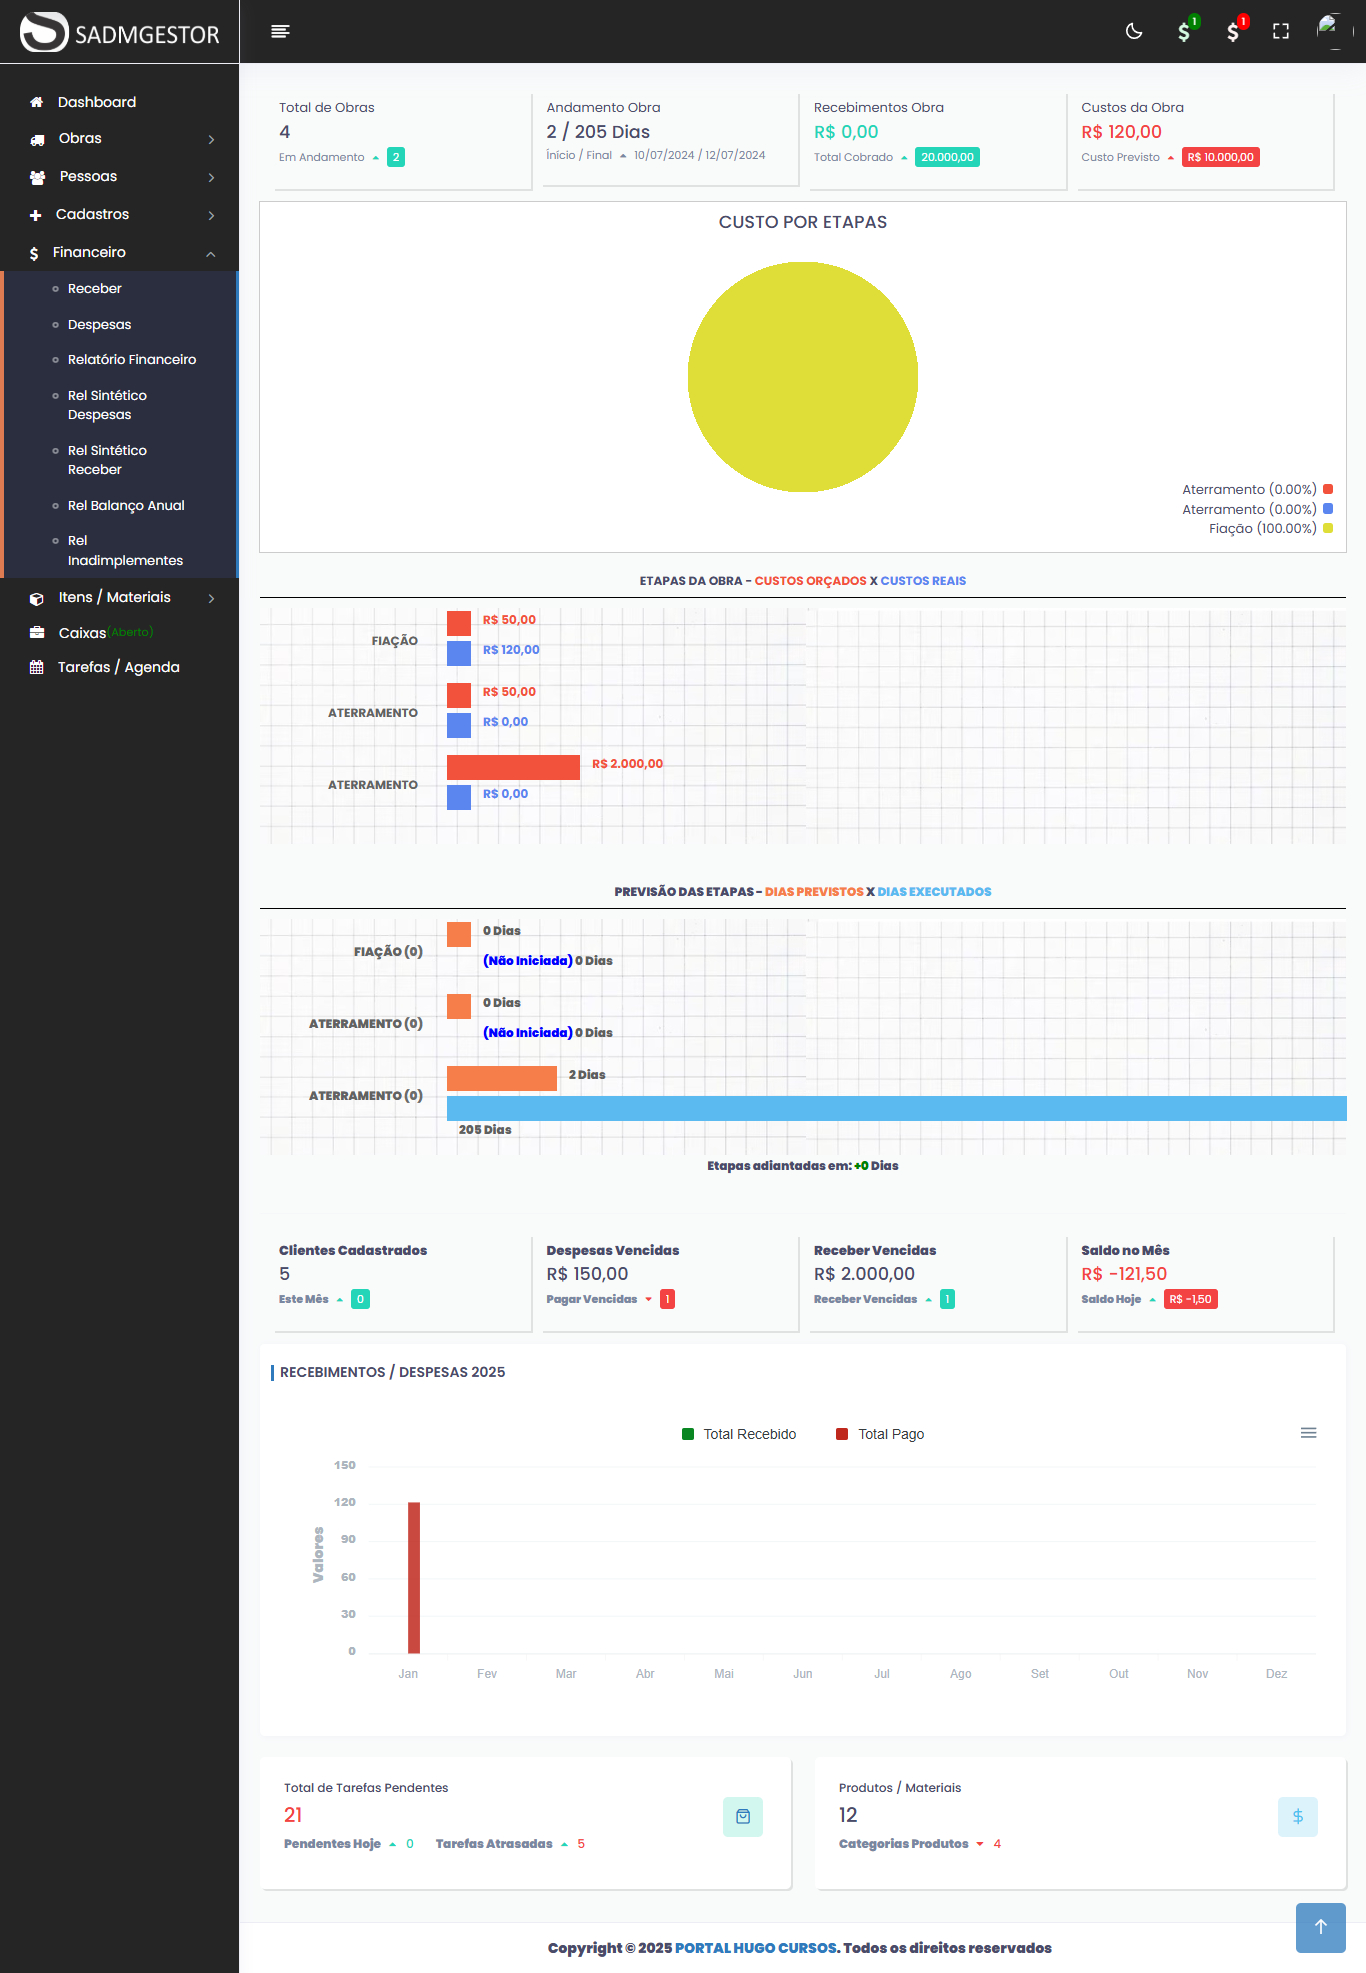Toggle dark mode moon icon
1366x1973 pixels.
[1134, 32]
